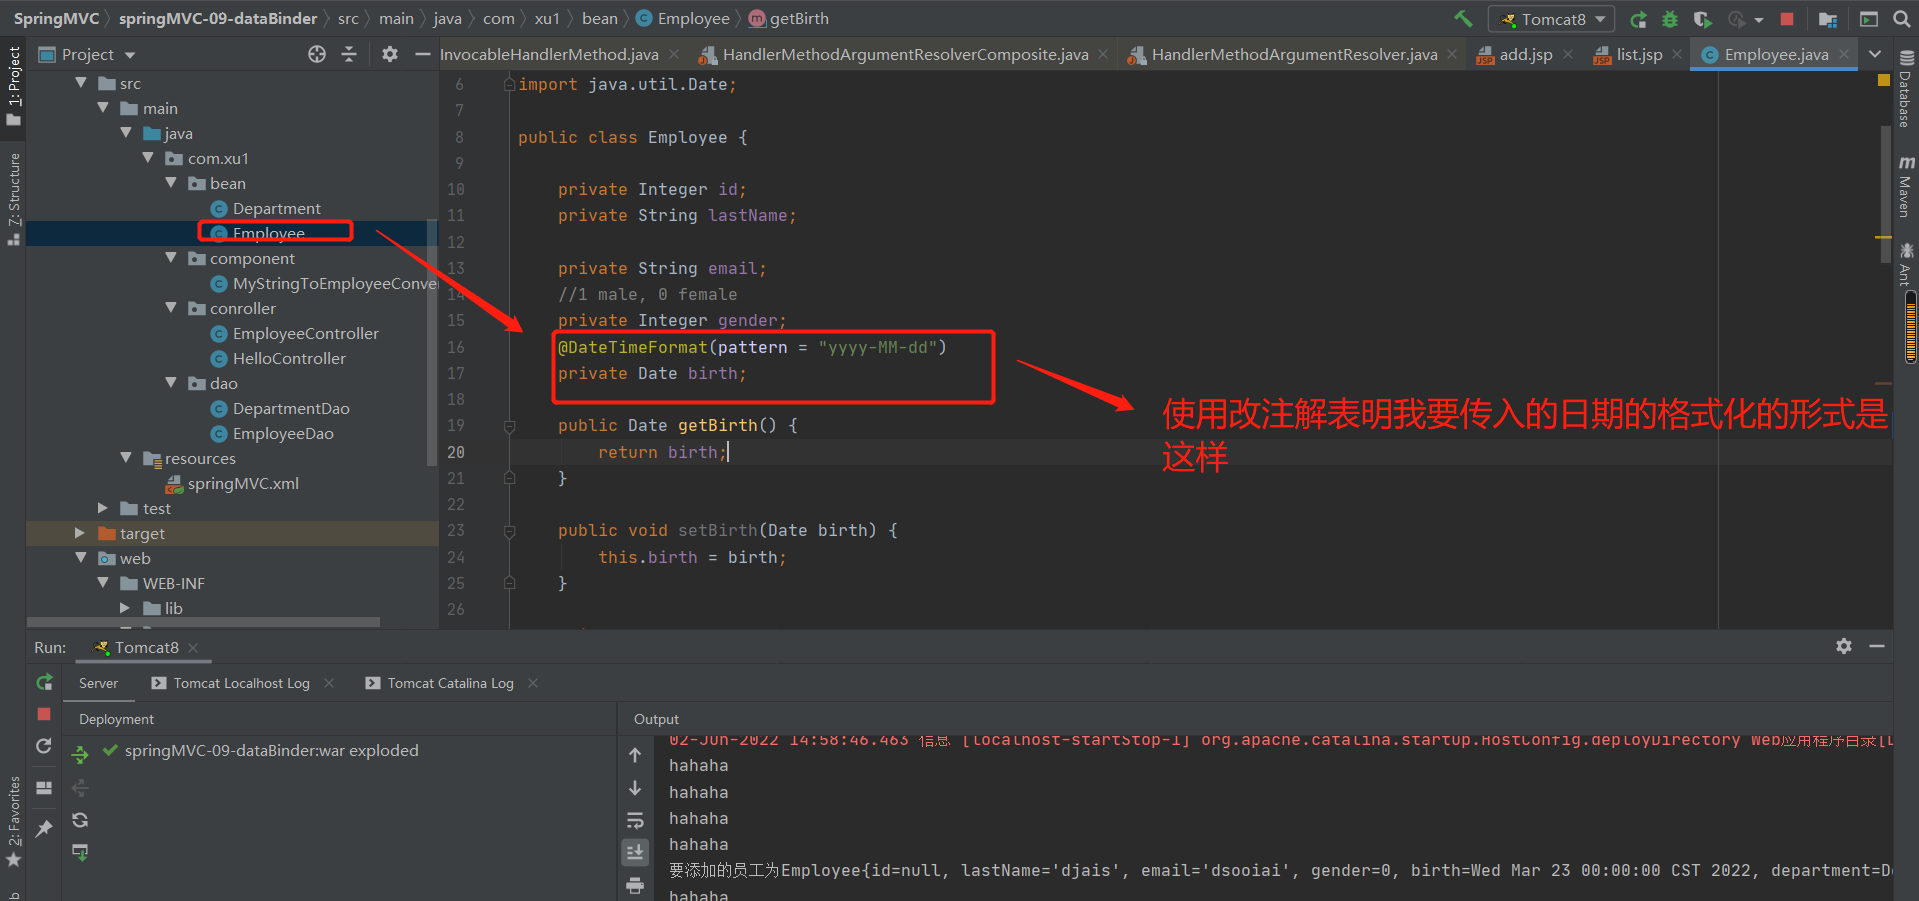Close the Employee.java editor tab
This screenshot has width=1919, height=901.
[1844, 54]
